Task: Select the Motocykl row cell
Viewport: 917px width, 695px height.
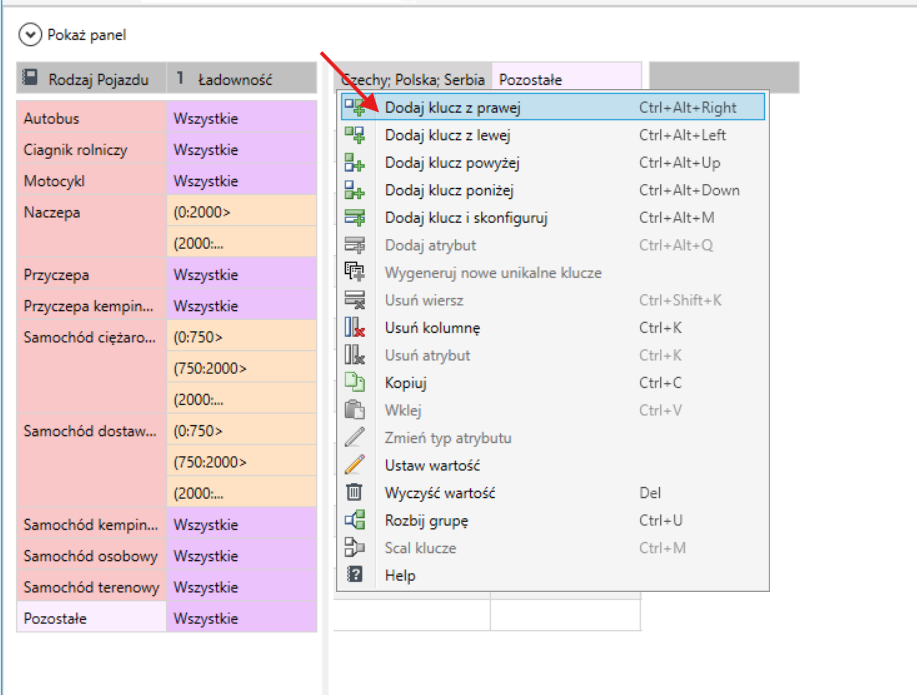Action: point(92,180)
